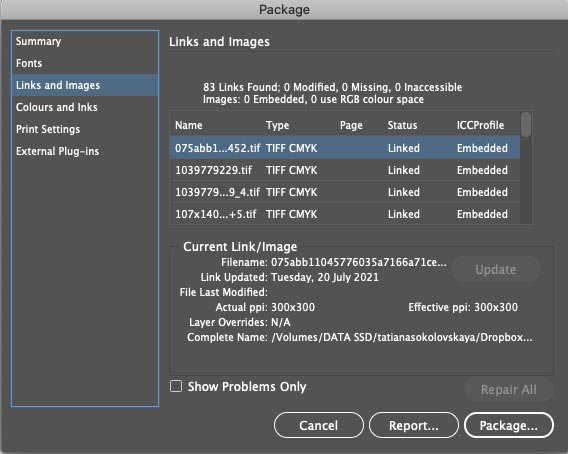Select the 107x140...+5.tif link row
This screenshot has width=568, height=454.
tap(345, 214)
